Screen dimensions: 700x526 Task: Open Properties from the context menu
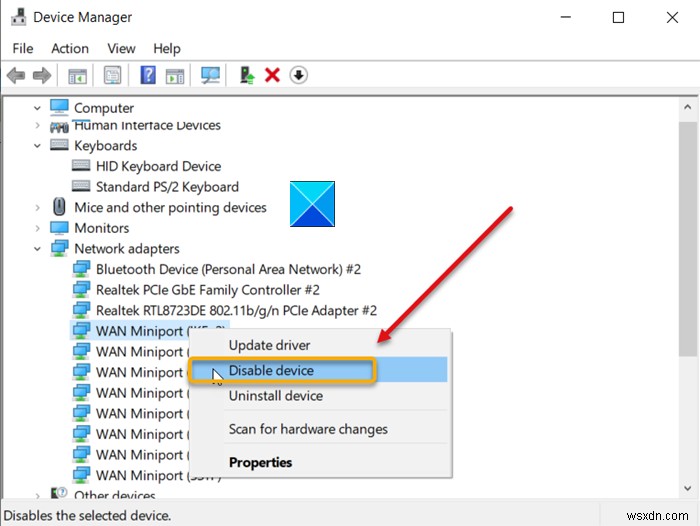point(260,462)
